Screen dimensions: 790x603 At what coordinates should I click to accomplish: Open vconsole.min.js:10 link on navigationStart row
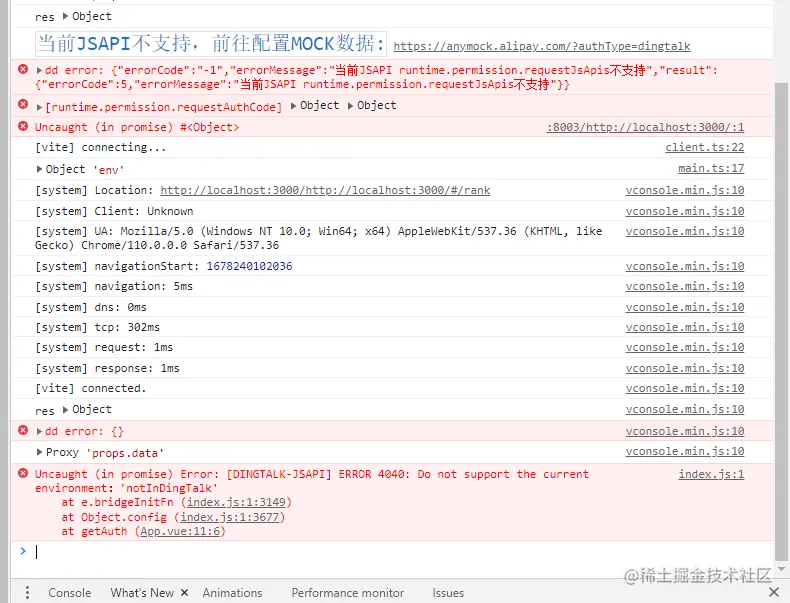[x=685, y=266]
